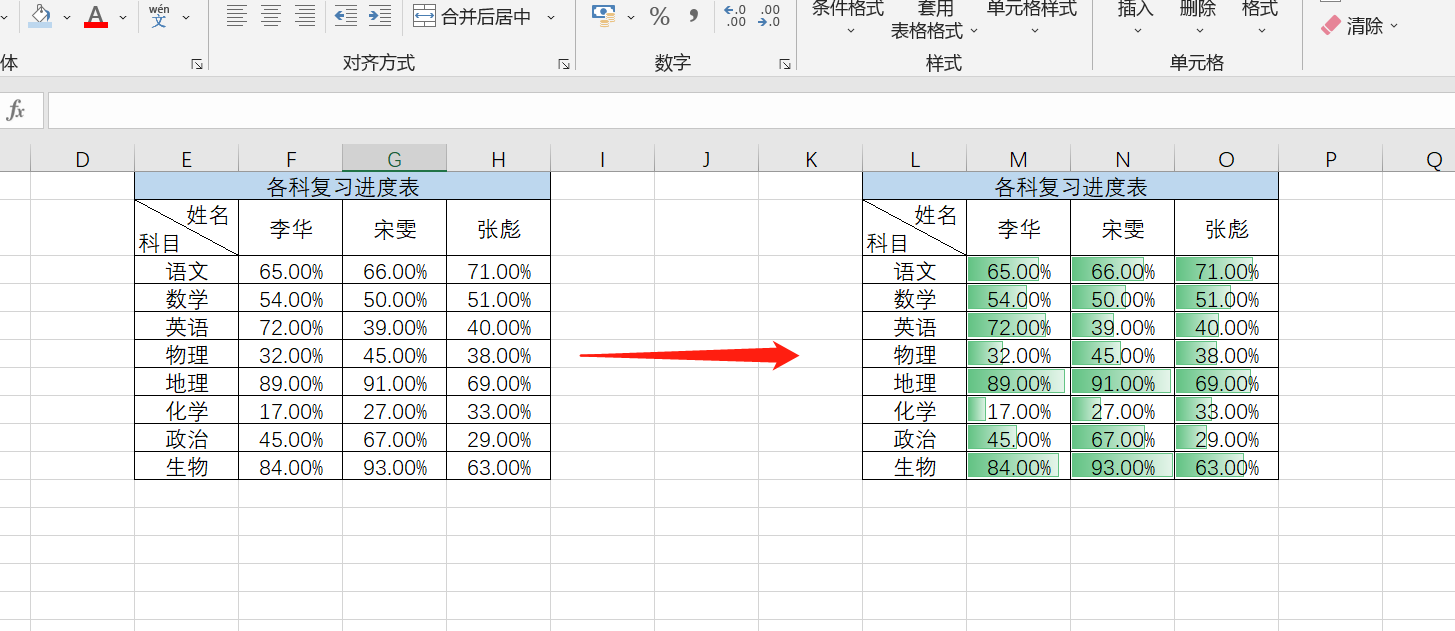Image resolution: width=1455 pixels, height=631 pixels.
Task: Apply red font color (A icon)
Action: coord(96,15)
